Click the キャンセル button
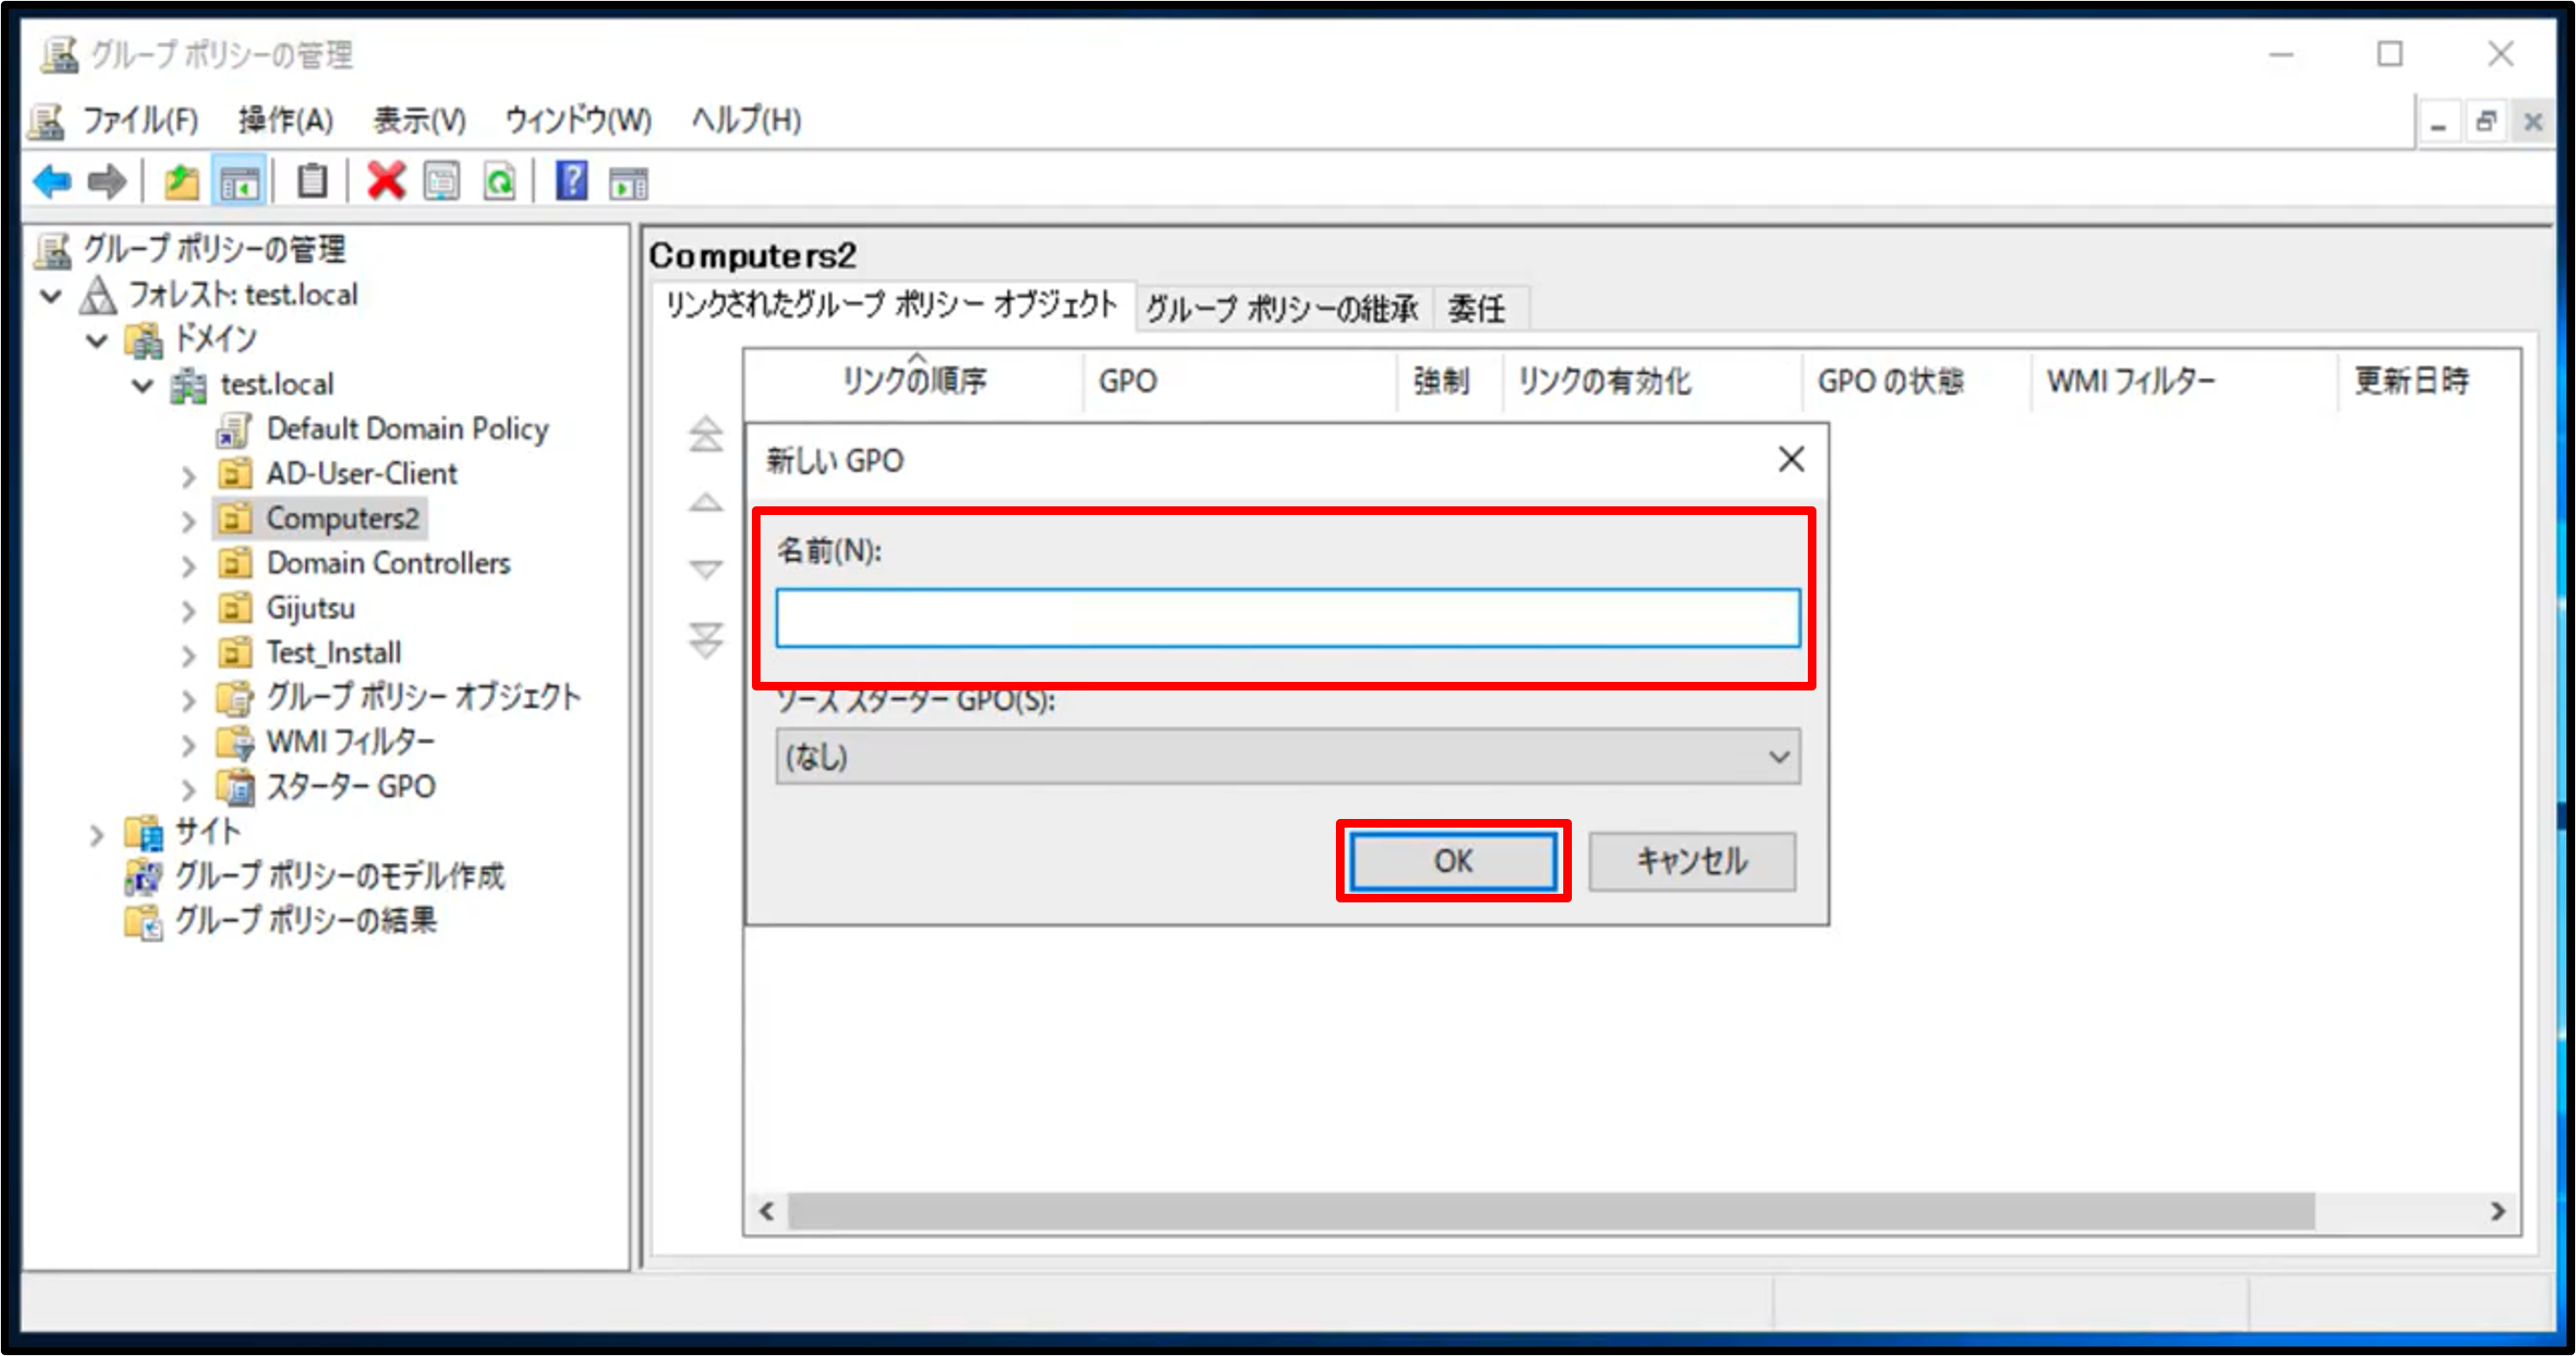The height and width of the screenshot is (1356, 2576). [x=1692, y=862]
